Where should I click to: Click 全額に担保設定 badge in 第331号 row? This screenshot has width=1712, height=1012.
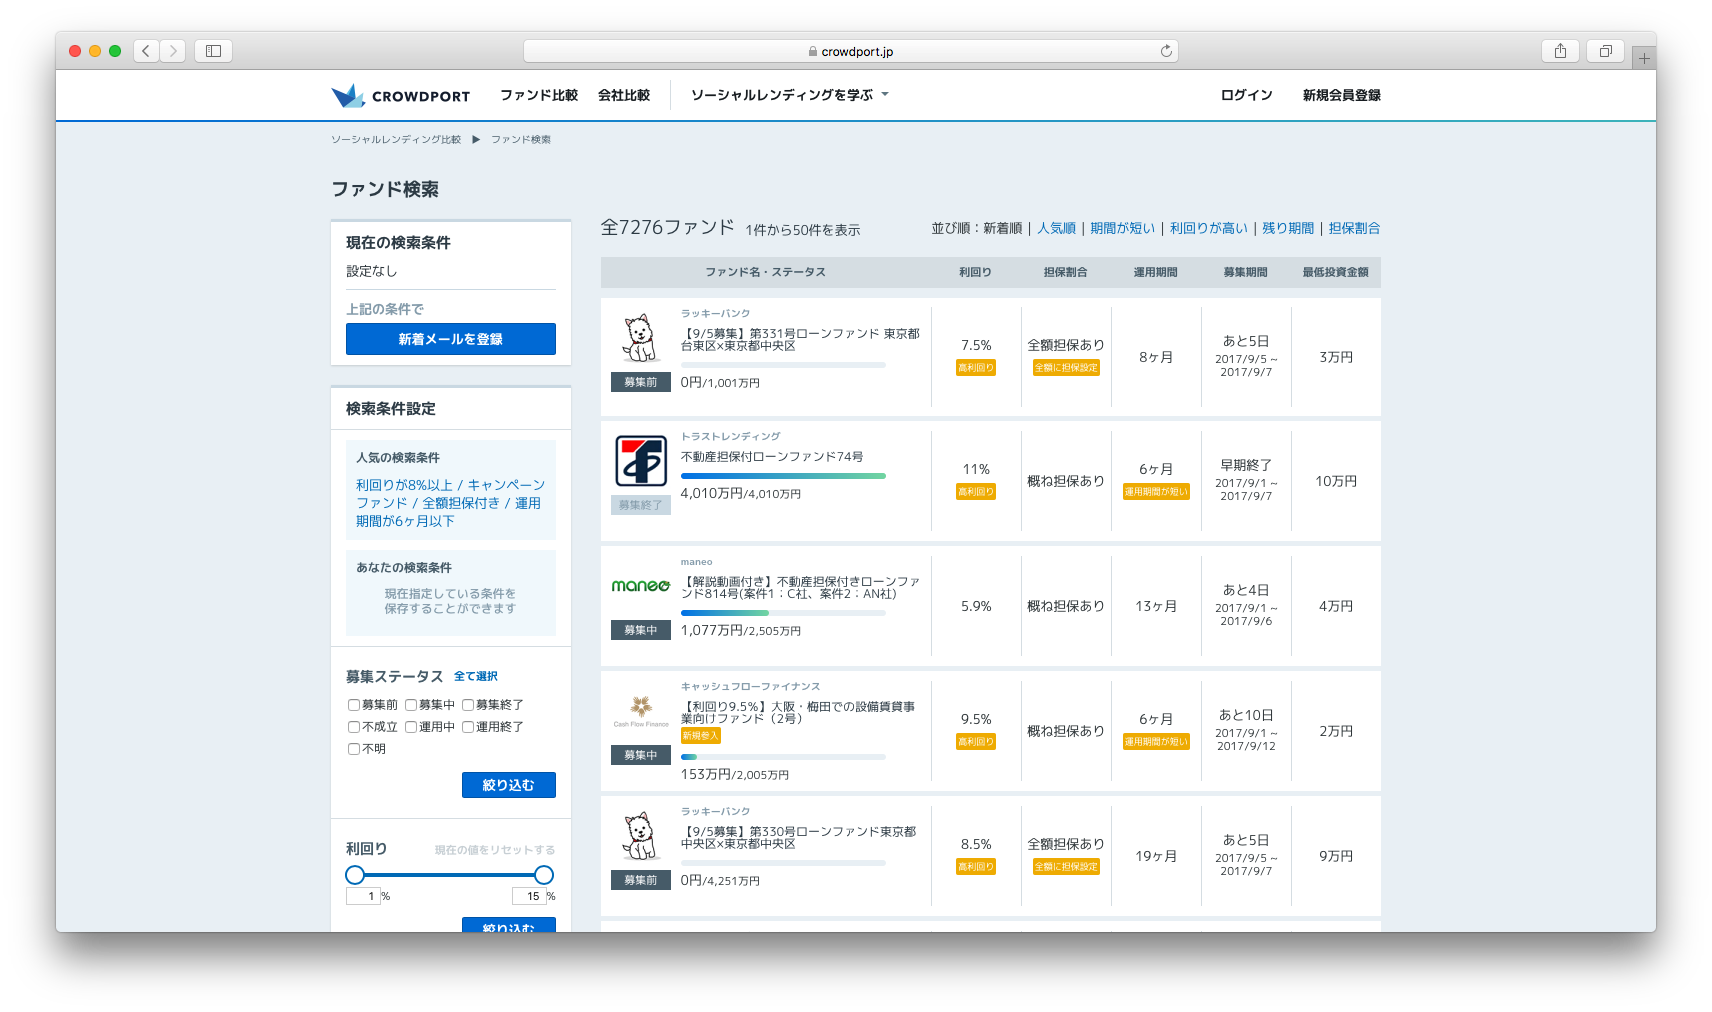[x=1066, y=368]
